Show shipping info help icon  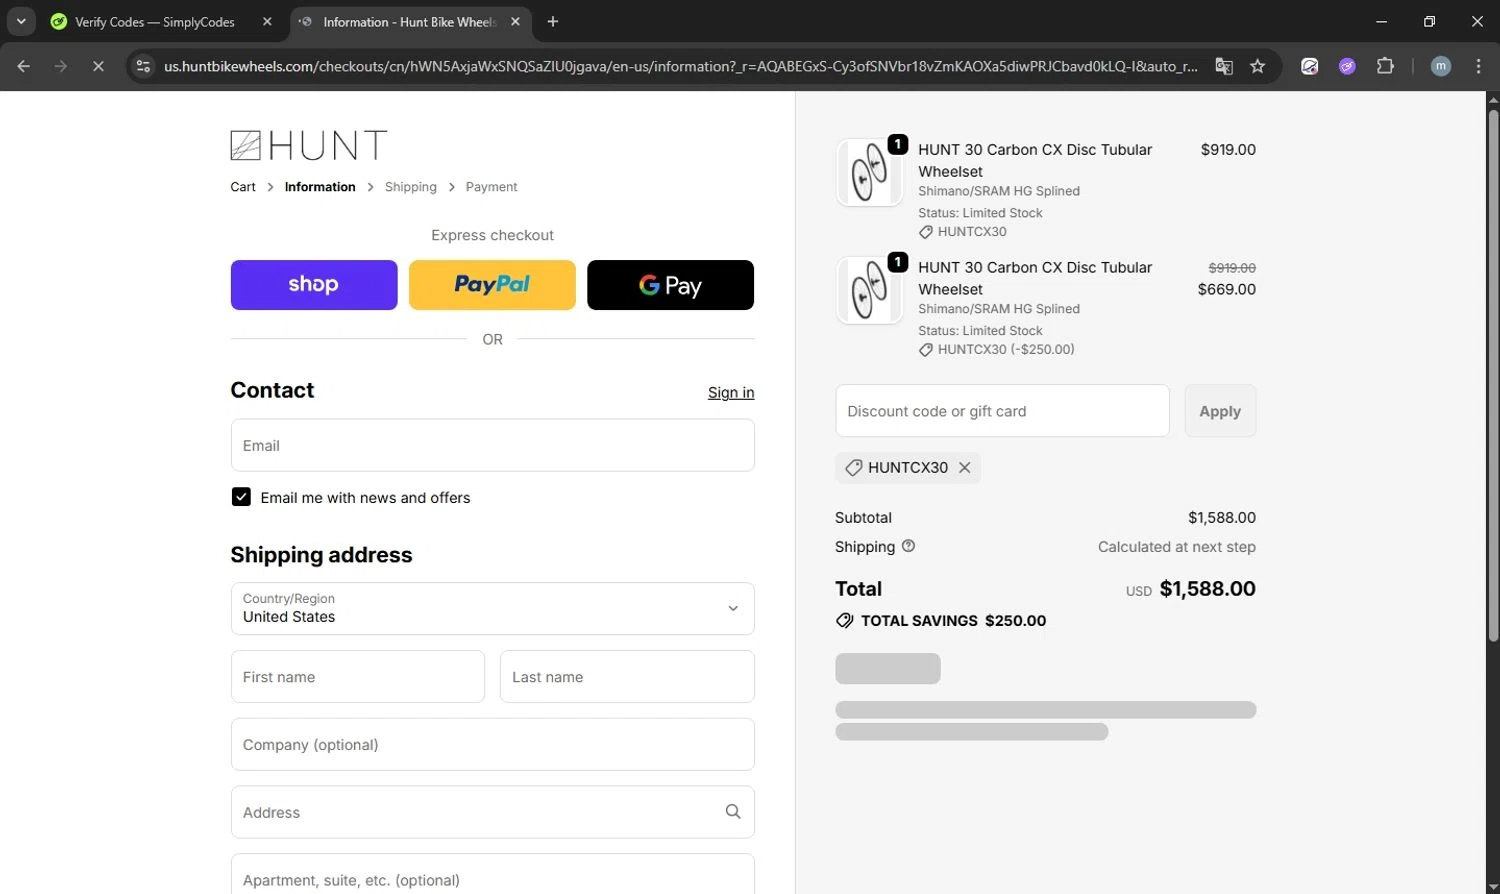[x=908, y=546]
